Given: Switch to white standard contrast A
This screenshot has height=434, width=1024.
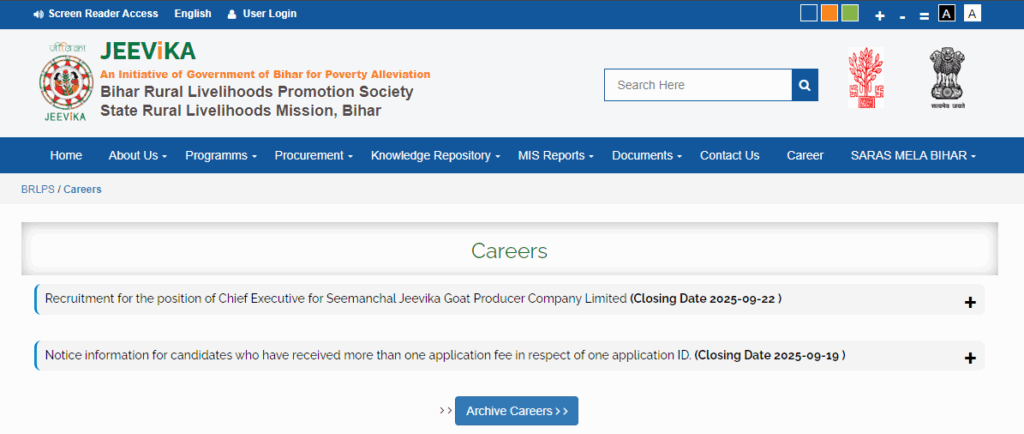Looking at the screenshot, I should click(973, 13).
